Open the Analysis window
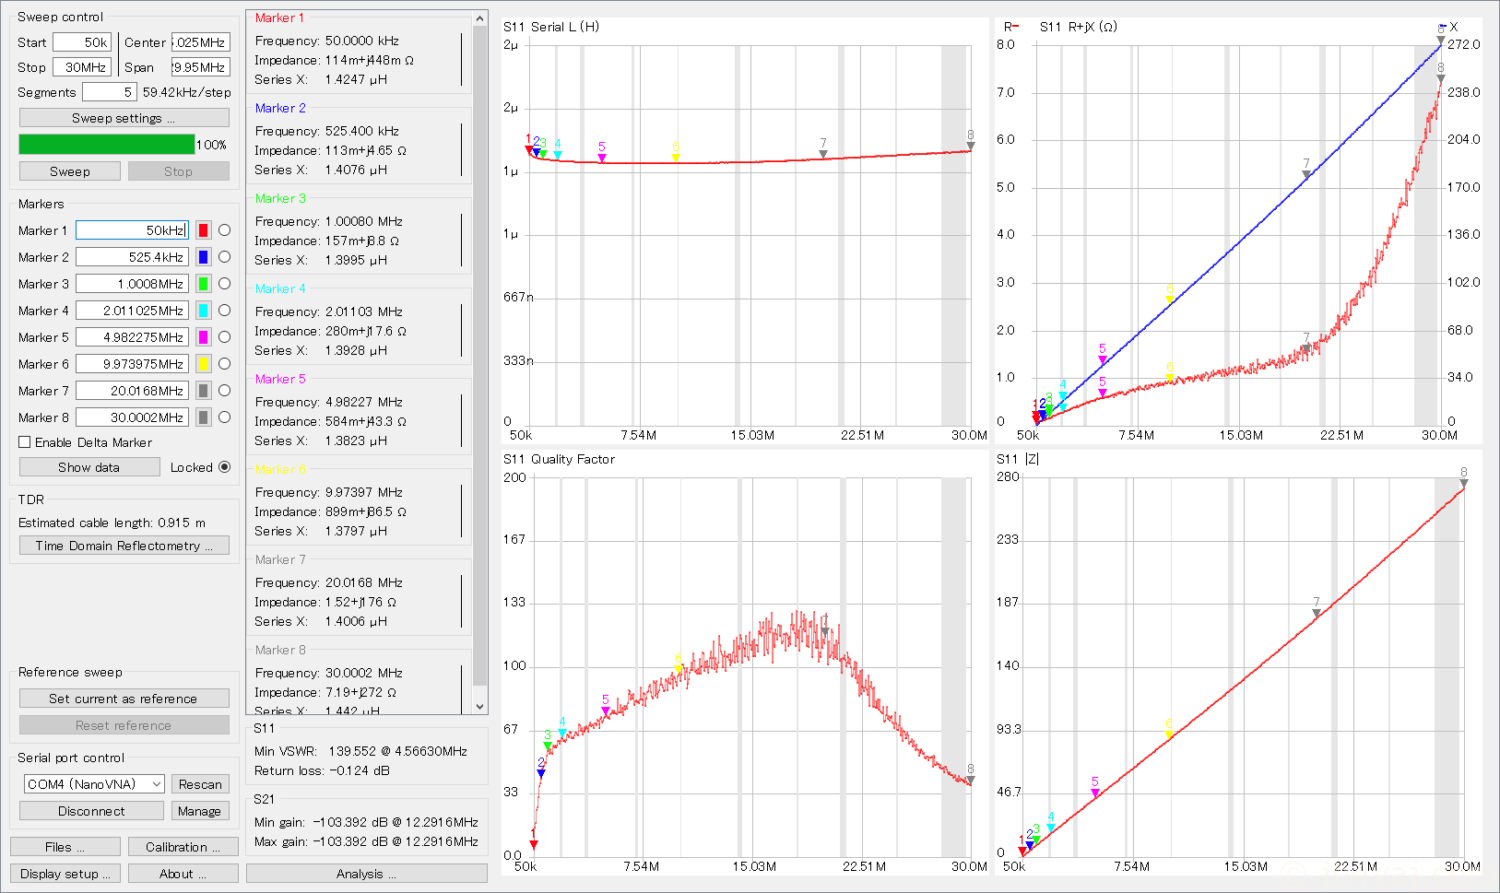This screenshot has width=1500, height=893. 366,873
